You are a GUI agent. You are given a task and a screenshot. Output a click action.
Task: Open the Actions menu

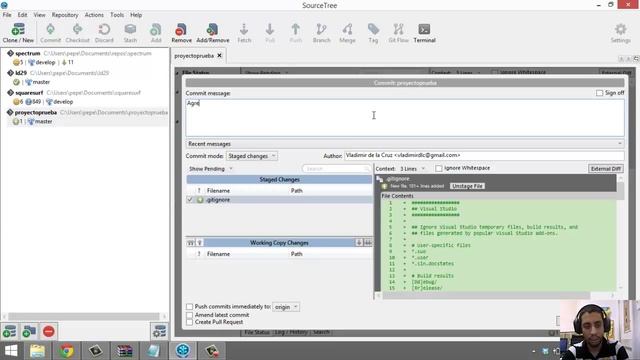click(94, 15)
